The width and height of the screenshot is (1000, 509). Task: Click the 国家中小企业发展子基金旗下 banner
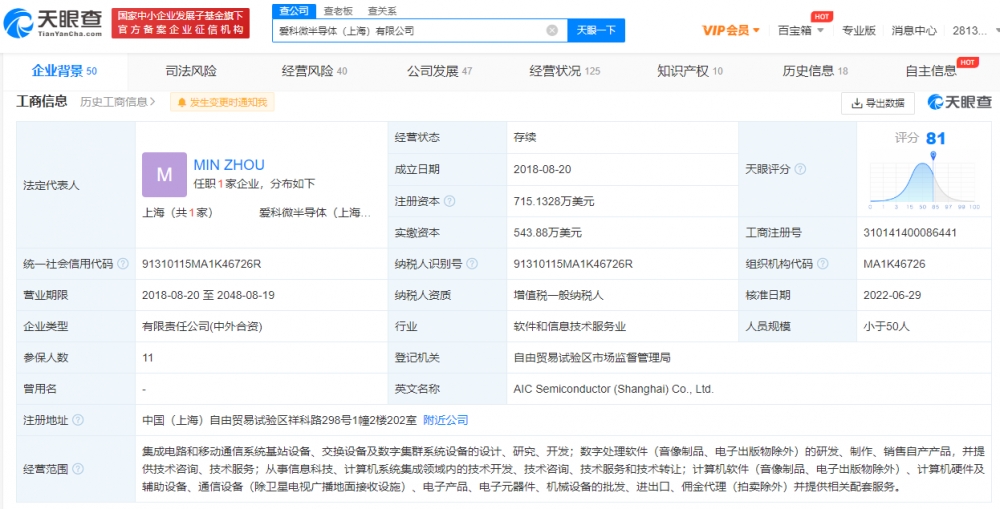tap(180, 24)
